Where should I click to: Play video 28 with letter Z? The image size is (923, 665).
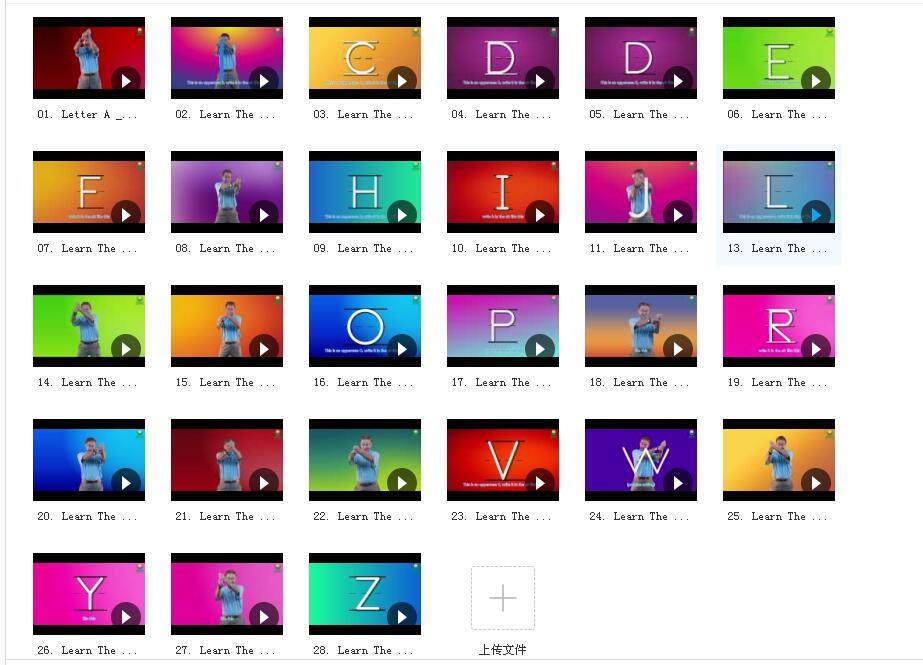coord(402,616)
